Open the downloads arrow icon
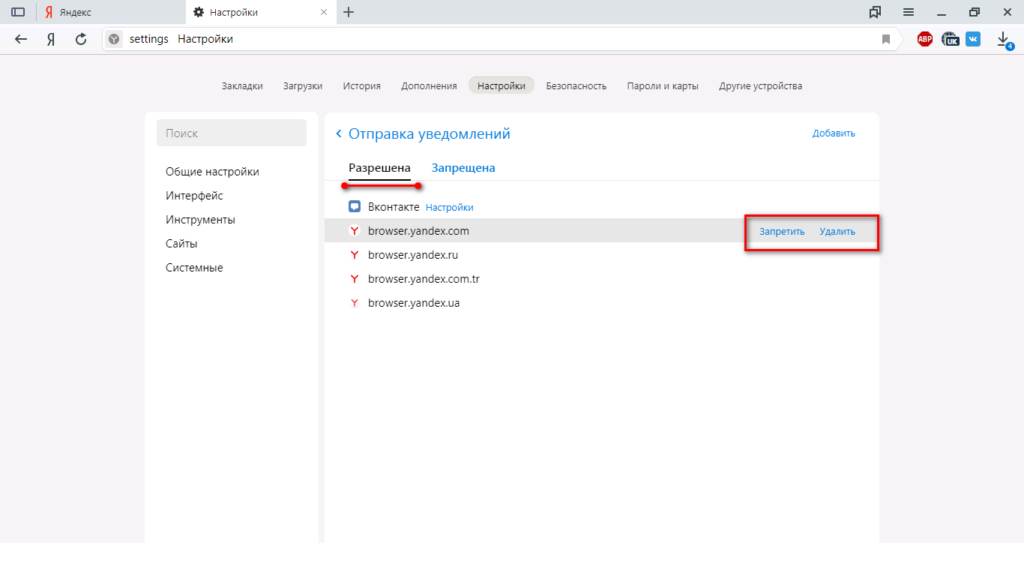Image resolution: width=1024 pixels, height=576 pixels. pos(1004,39)
